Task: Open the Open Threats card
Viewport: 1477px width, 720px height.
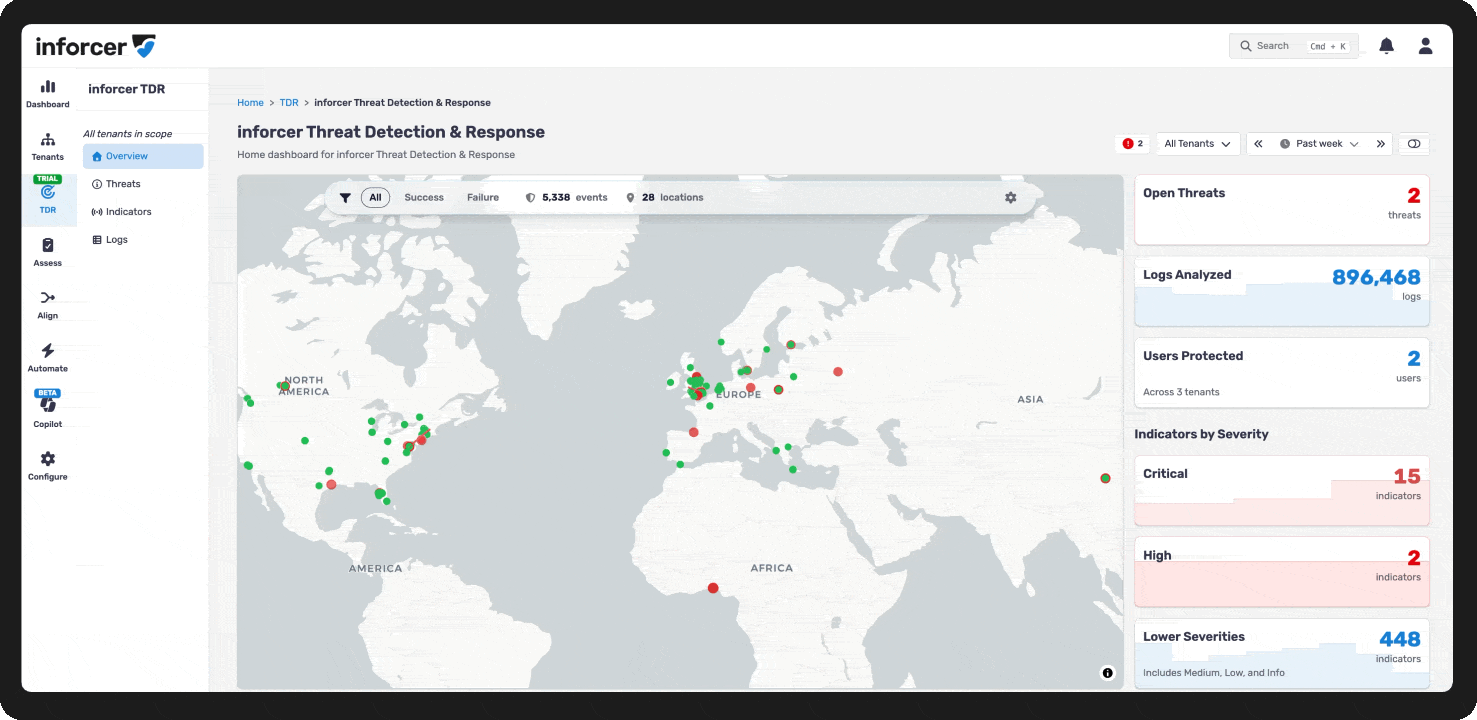Action: (1282, 210)
